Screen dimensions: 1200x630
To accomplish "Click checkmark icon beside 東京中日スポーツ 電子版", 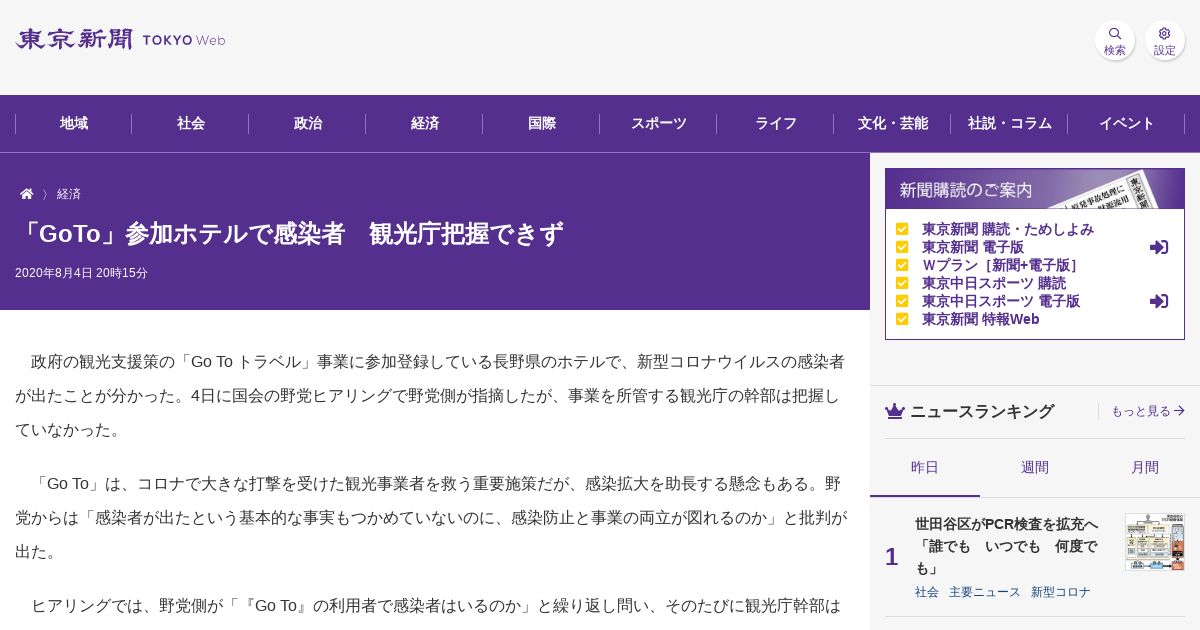I will [x=902, y=301].
